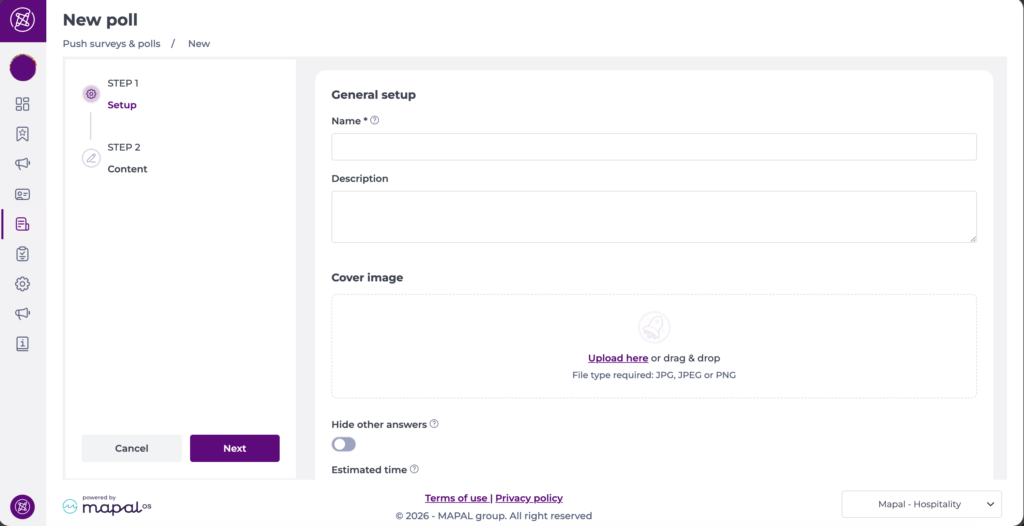The width and height of the screenshot is (1024, 526).
Task: Select the ID card sidebar icon
Action: (22, 194)
